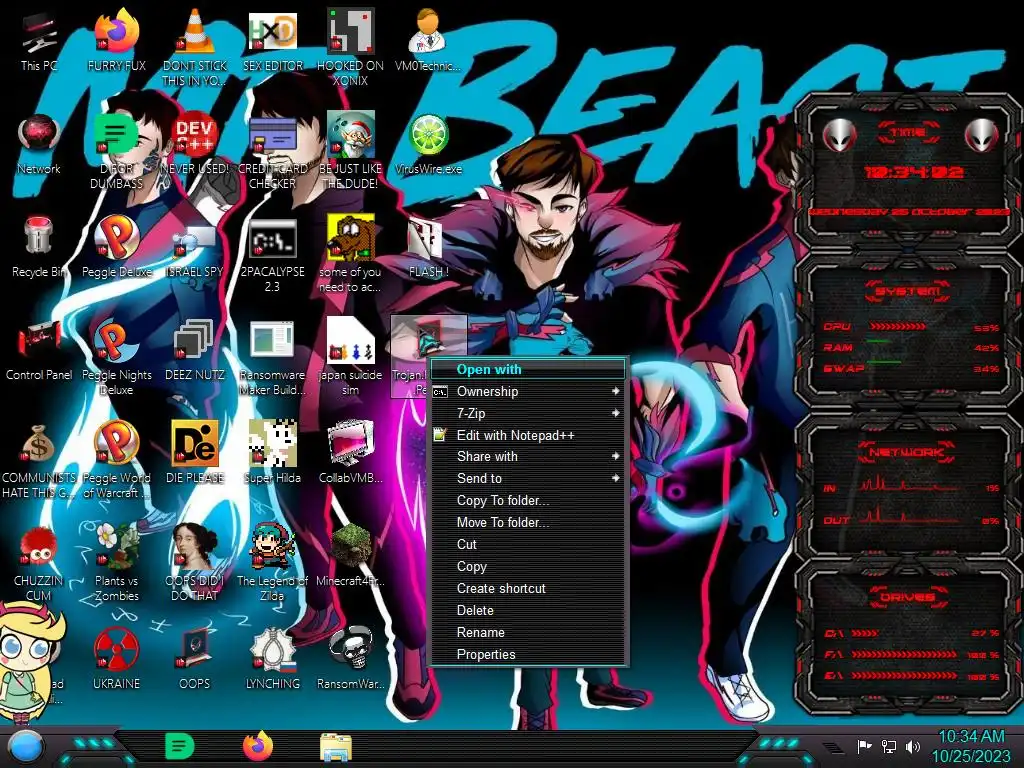Select the CHUZZIN CUM red fuzzball icon
The image size is (1024, 768).
point(39,564)
